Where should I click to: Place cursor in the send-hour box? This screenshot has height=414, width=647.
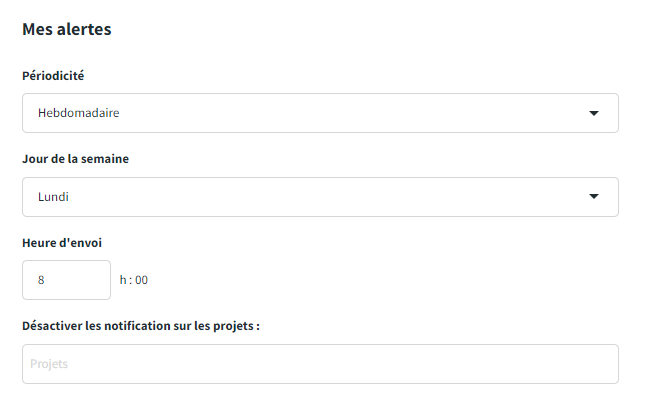(x=66, y=280)
